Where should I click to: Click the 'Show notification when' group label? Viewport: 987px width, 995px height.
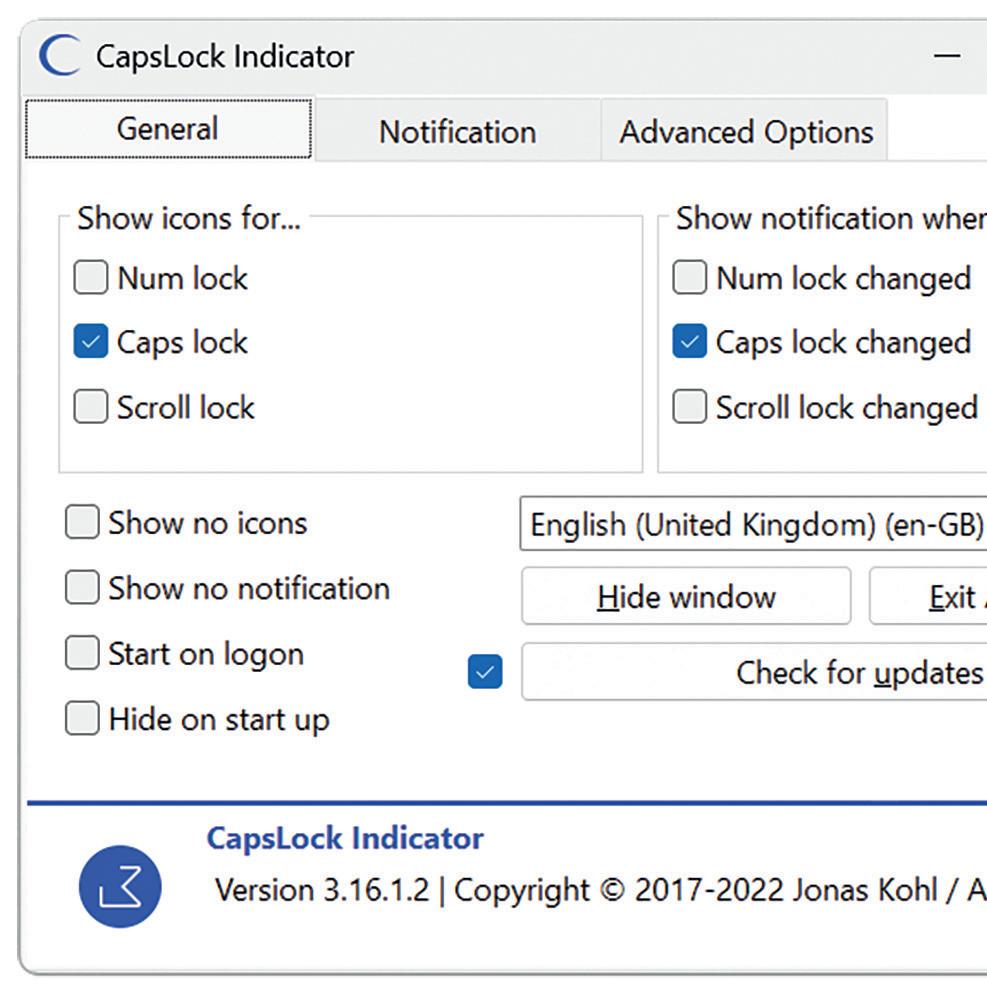pos(831,218)
